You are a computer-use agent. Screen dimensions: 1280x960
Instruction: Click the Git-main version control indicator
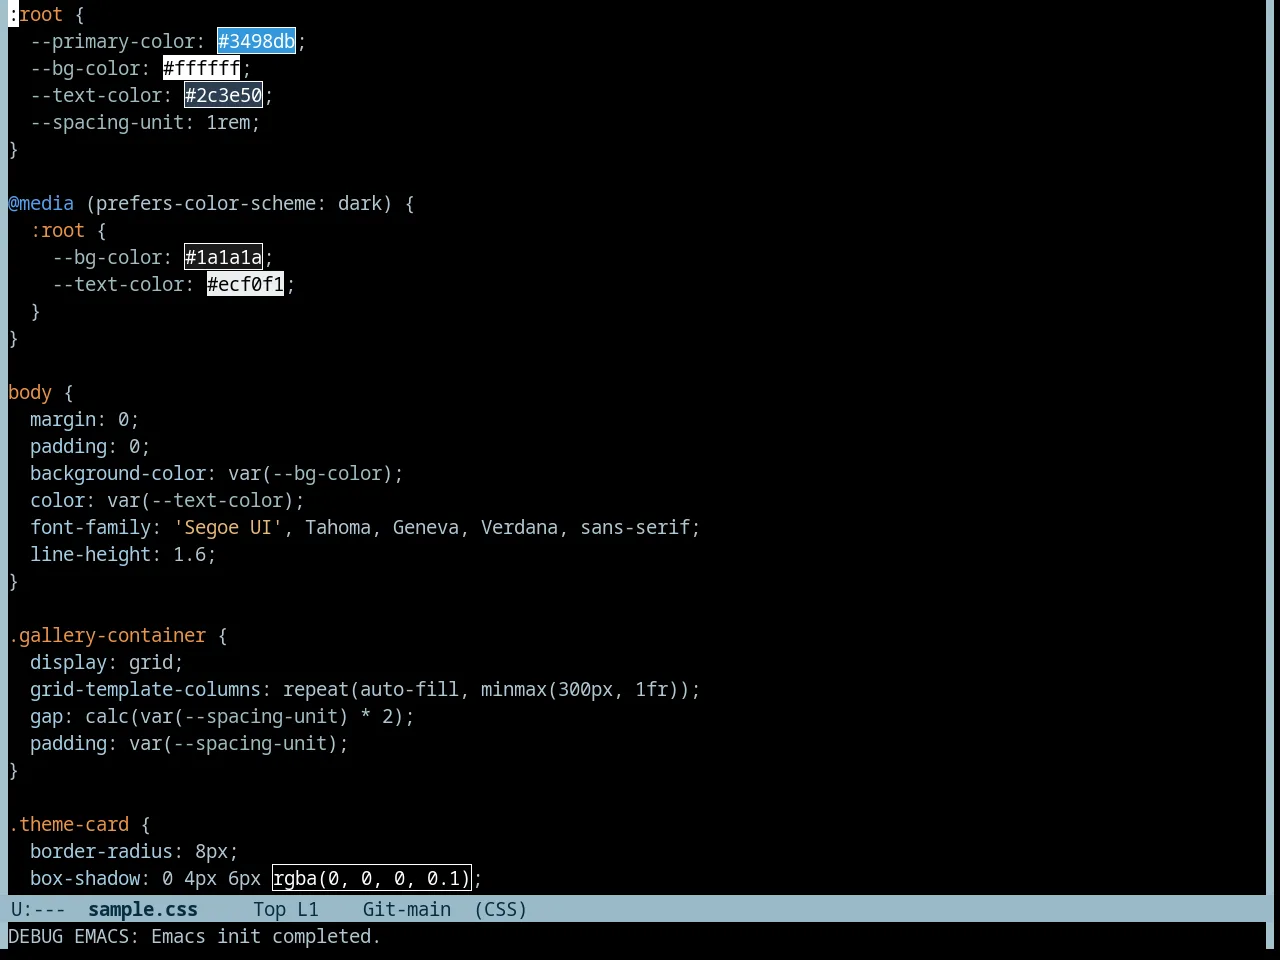click(x=407, y=909)
